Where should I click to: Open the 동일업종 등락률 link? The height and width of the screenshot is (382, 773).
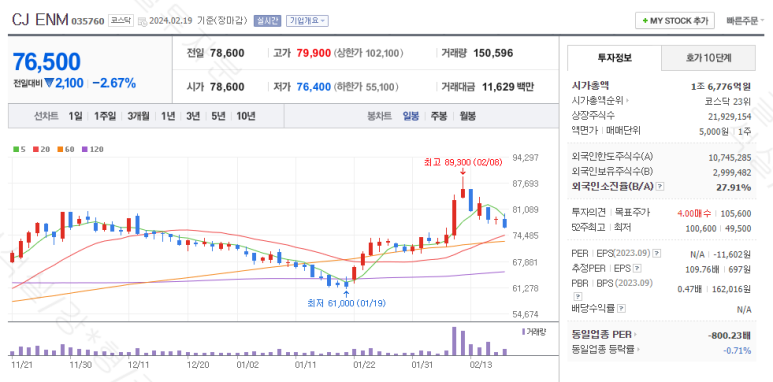pyautogui.click(x=605, y=349)
